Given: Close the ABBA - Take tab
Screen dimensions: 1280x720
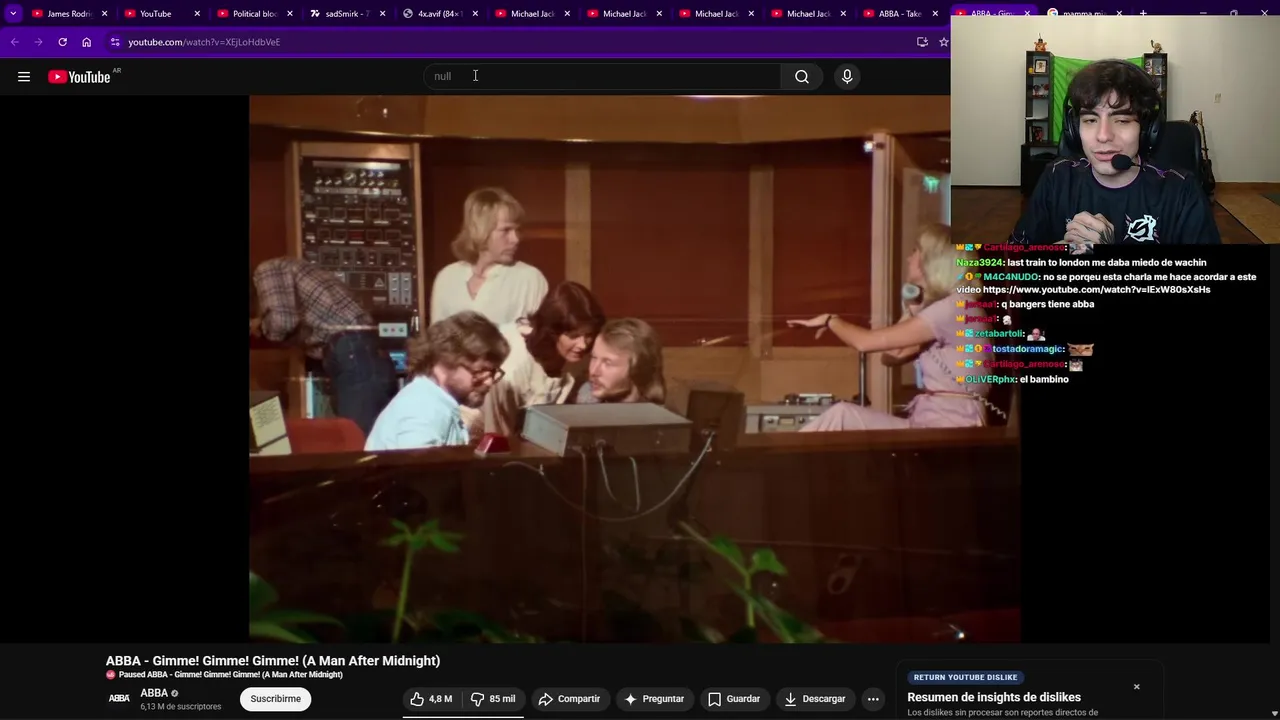Looking at the screenshot, I should coord(935,14).
